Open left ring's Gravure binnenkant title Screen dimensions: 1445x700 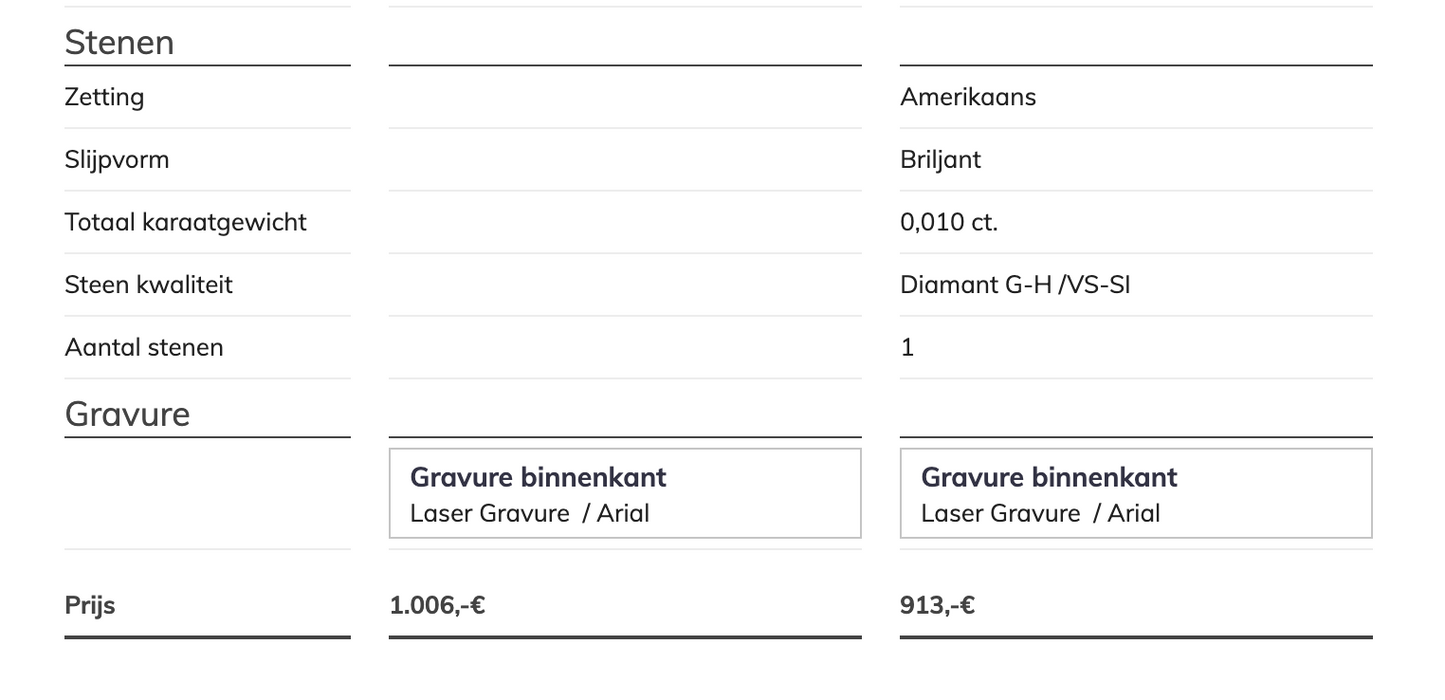click(538, 477)
